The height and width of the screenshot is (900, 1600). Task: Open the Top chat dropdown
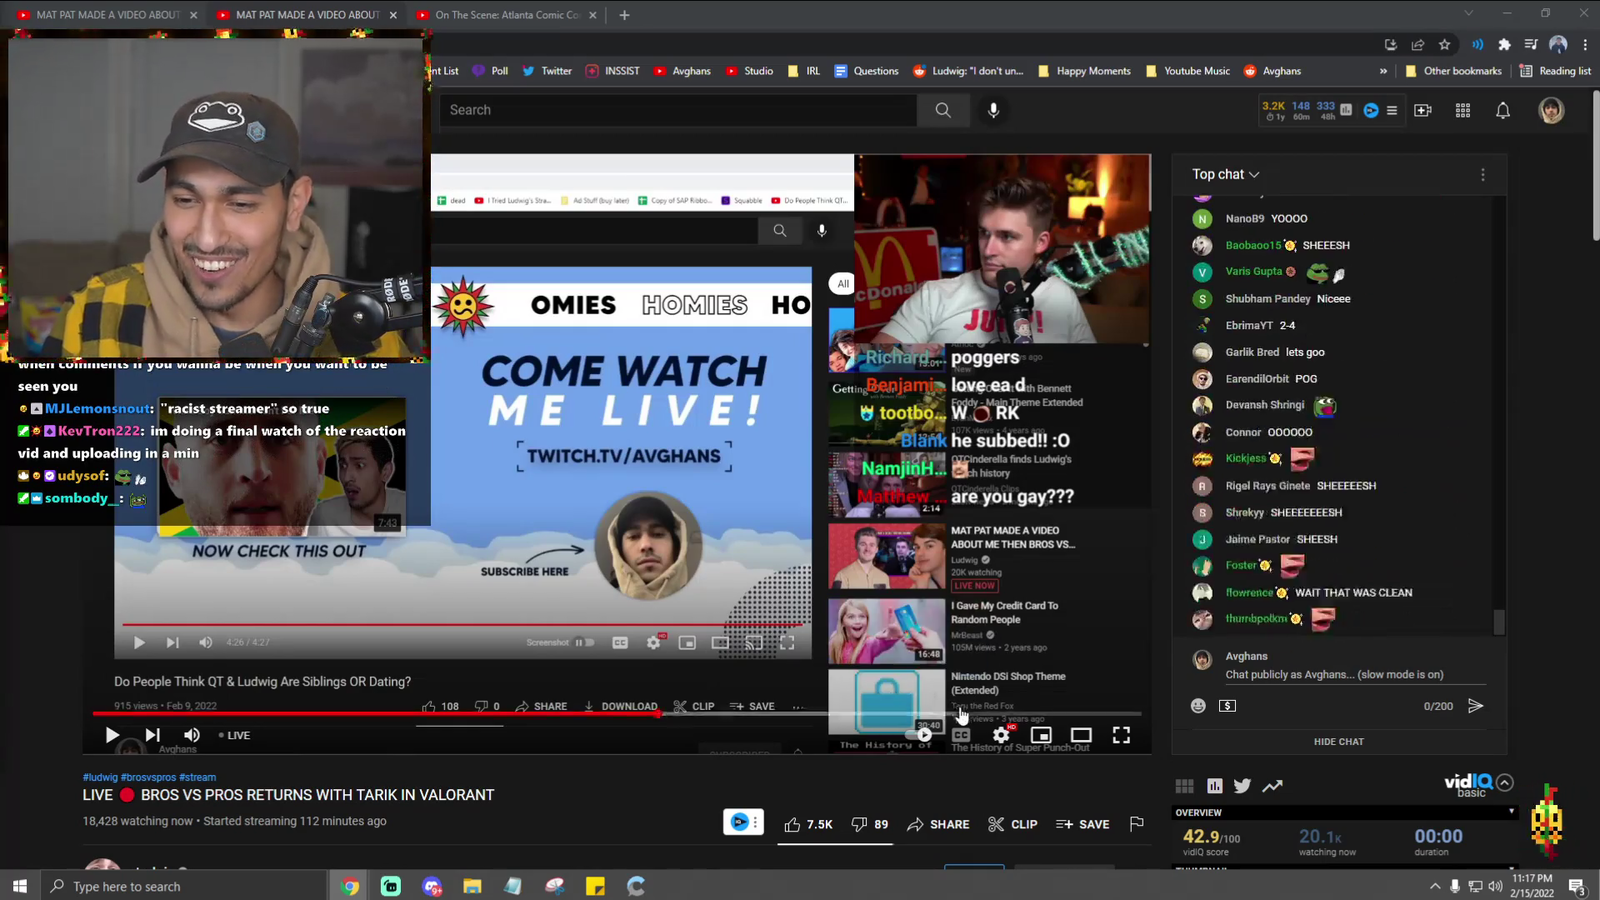pyautogui.click(x=1226, y=174)
